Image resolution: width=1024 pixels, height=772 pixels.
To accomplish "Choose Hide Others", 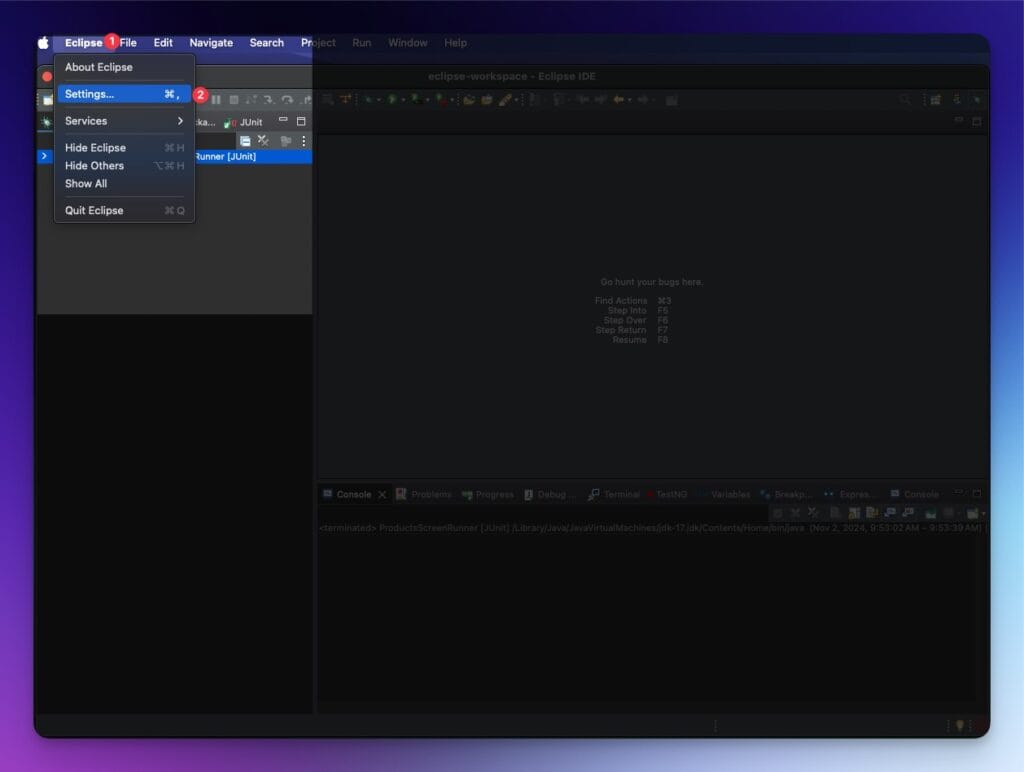I will pos(124,166).
